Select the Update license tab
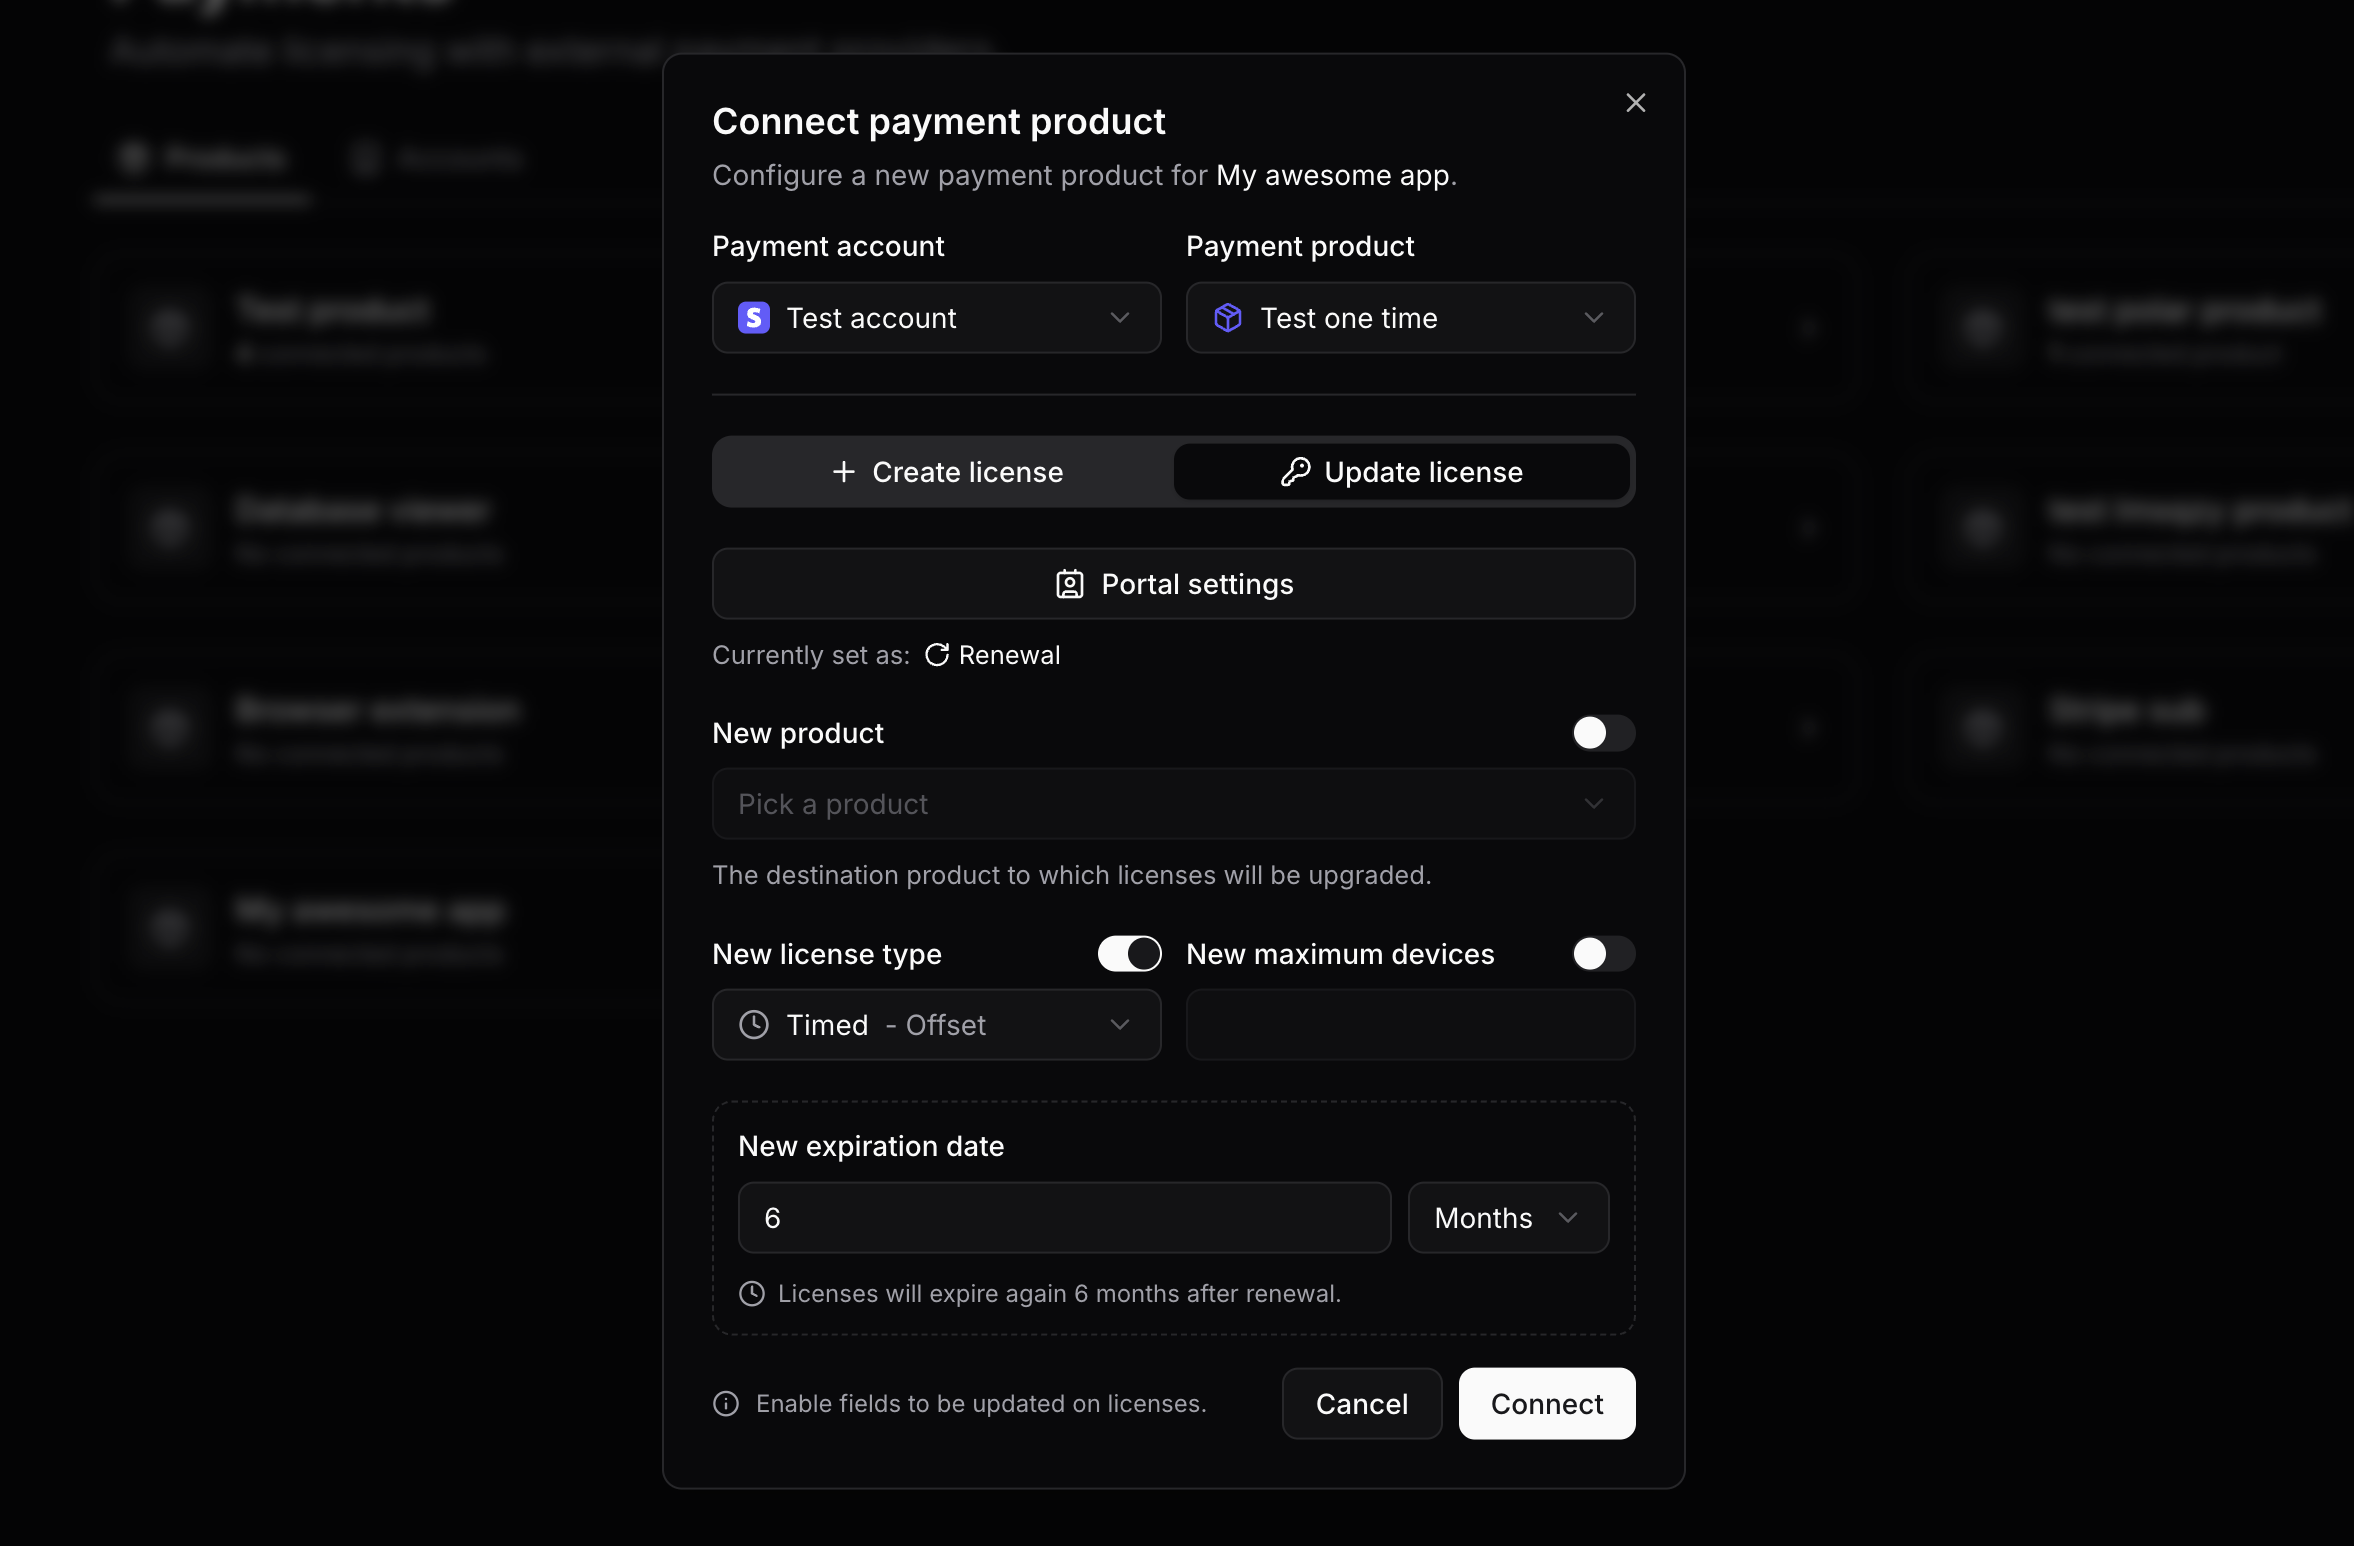Image resolution: width=2354 pixels, height=1546 pixels. pyautogui.click(x=1401, y=472)
